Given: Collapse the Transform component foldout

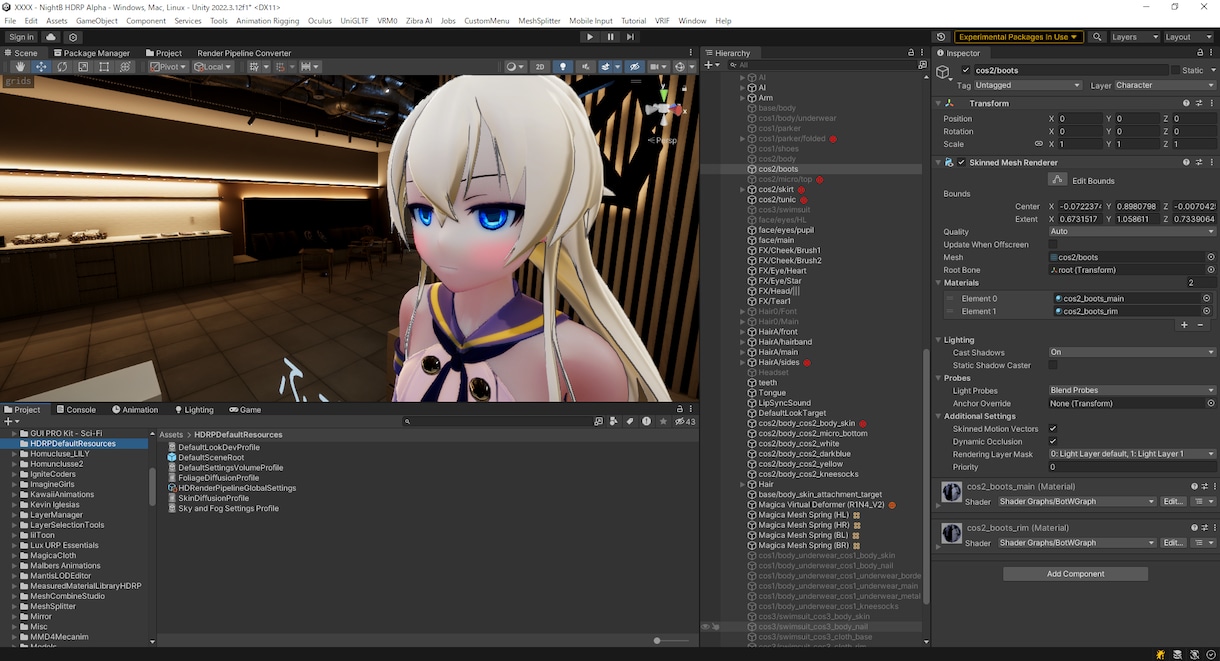Looking at the screenshot, I should click(x=938, y=103).
